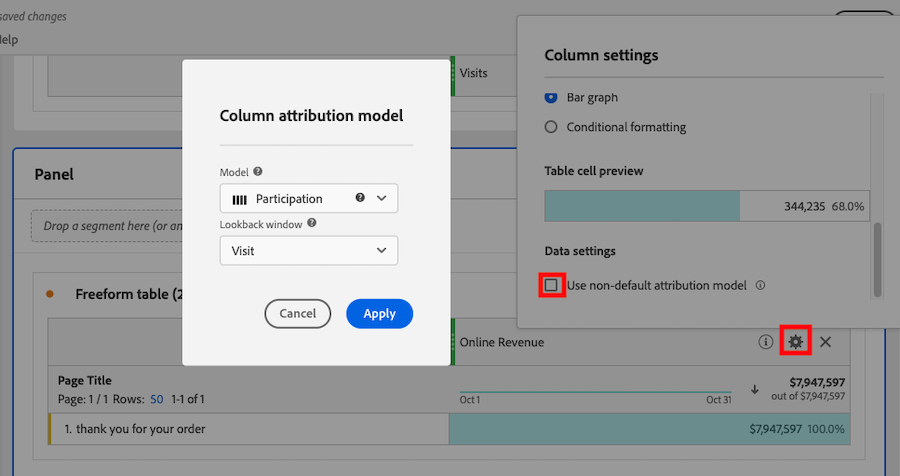Click help icon next to Lookback window
This screenshot has width=900, height=476.
click(312, 223)
